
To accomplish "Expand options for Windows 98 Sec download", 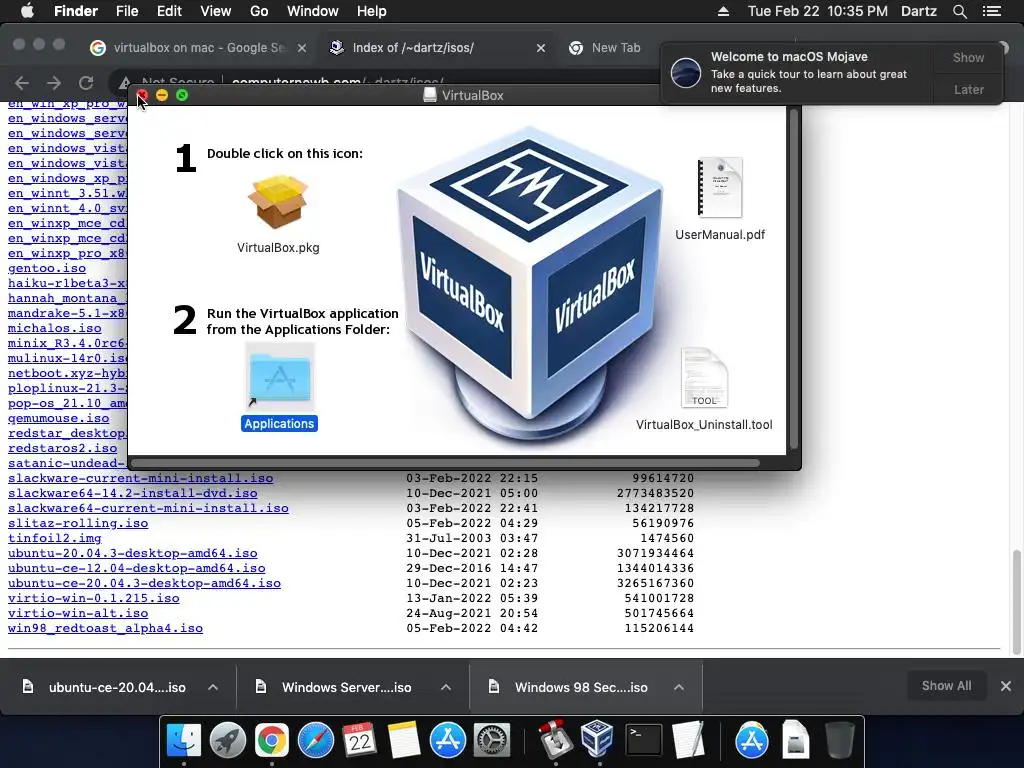I will (x=679, y=687).
